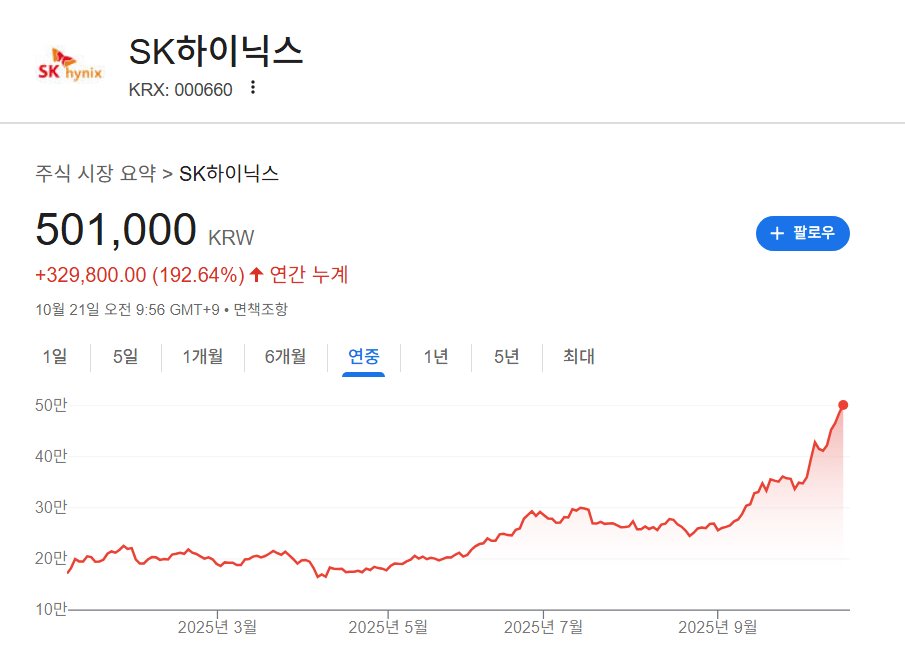The image size is (905, 653).
Task: Click the plus icon in Follow button
Action: (x=776, y=233)
